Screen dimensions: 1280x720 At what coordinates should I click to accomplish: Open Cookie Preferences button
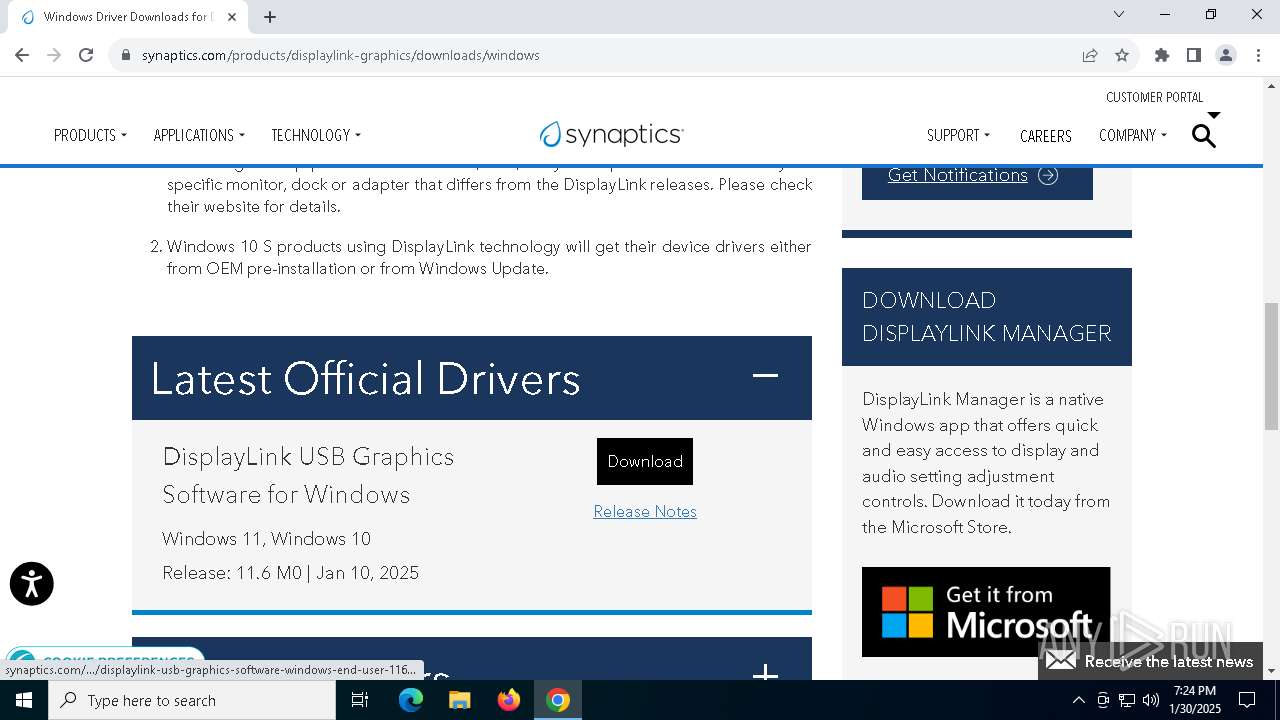click(x=105, y=659)
